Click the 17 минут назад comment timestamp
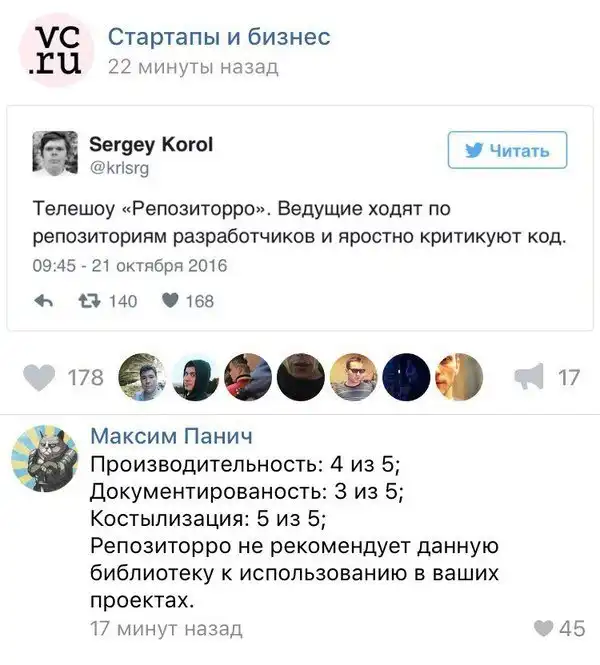This screenshot has width=600, height=665. click(x=165, y=628)
